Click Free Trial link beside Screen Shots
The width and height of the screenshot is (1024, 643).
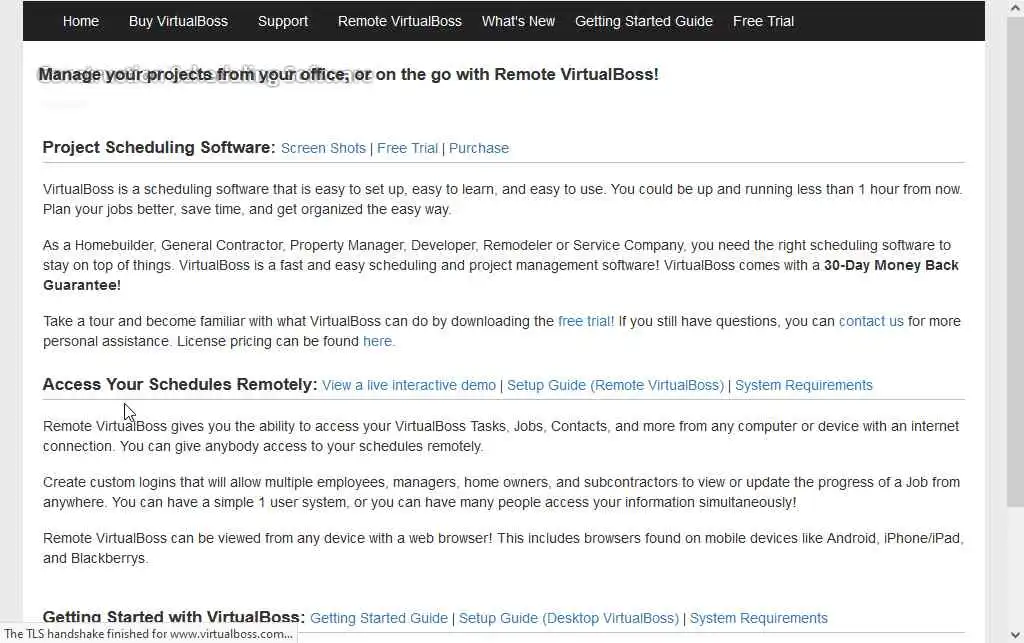pyautogui.click(x=408, y=148)
